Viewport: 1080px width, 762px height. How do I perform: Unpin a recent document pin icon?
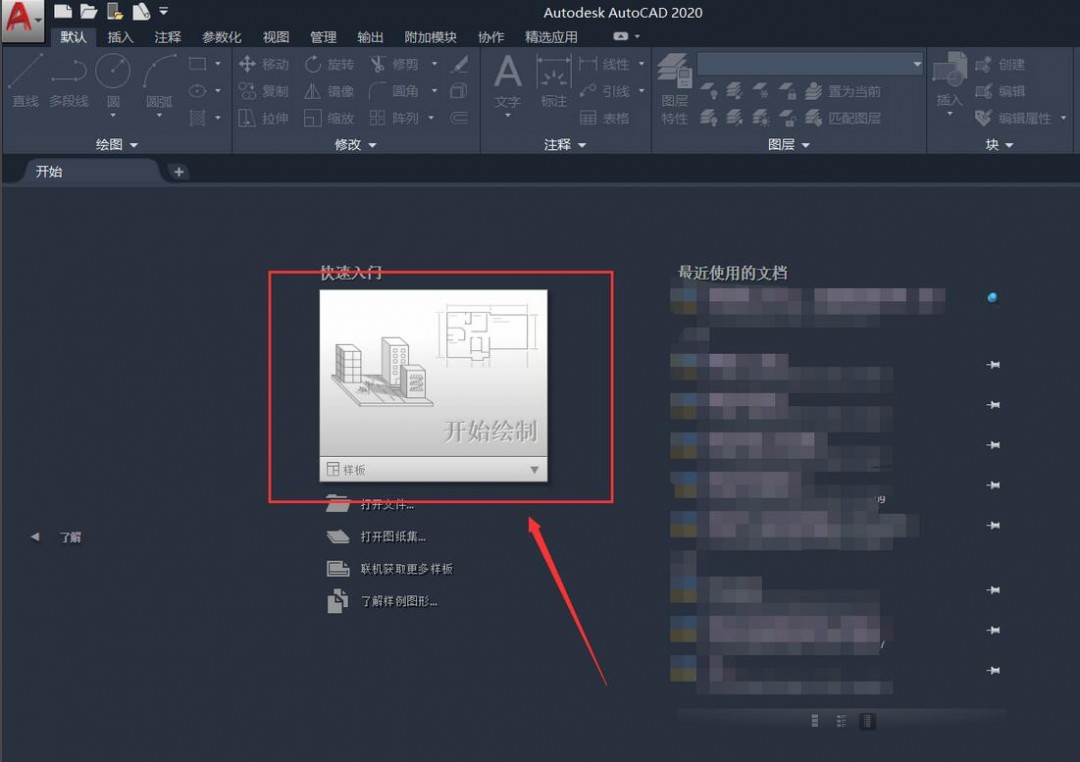coord(992,364)
